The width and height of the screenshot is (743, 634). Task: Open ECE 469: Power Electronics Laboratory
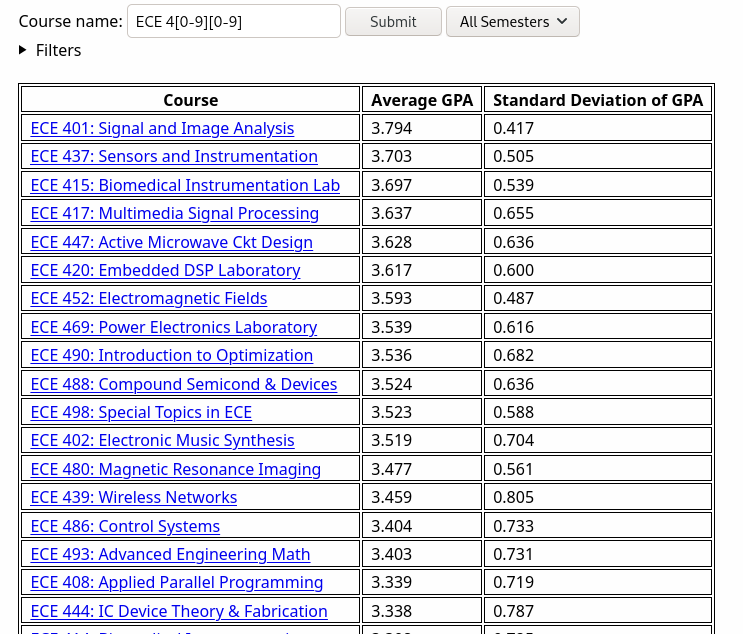pyautogui.click(x=174, y=327)
